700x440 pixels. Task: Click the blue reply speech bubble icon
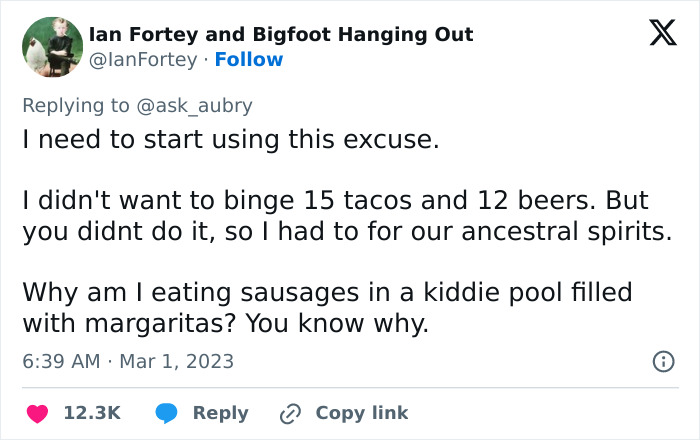[166, 413]
